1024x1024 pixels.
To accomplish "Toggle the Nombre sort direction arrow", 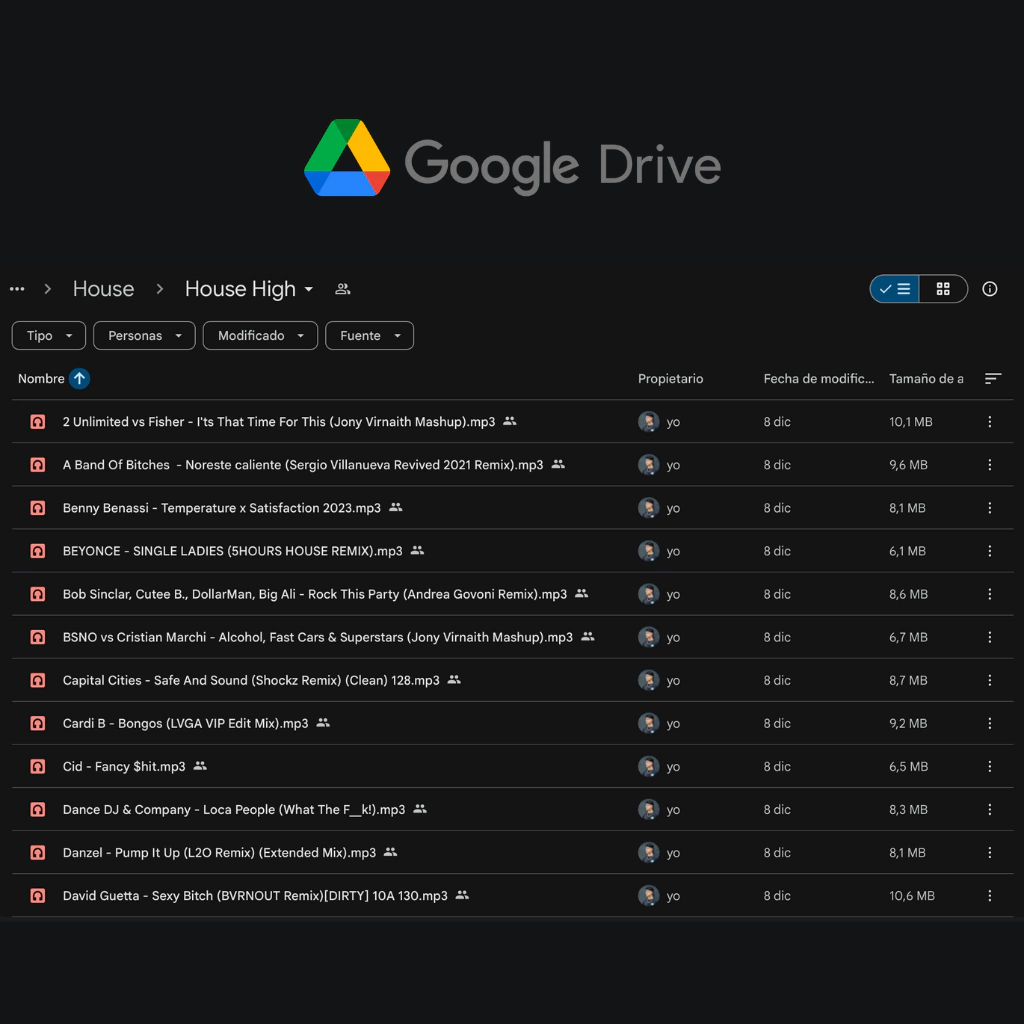I will click(80, 379).
